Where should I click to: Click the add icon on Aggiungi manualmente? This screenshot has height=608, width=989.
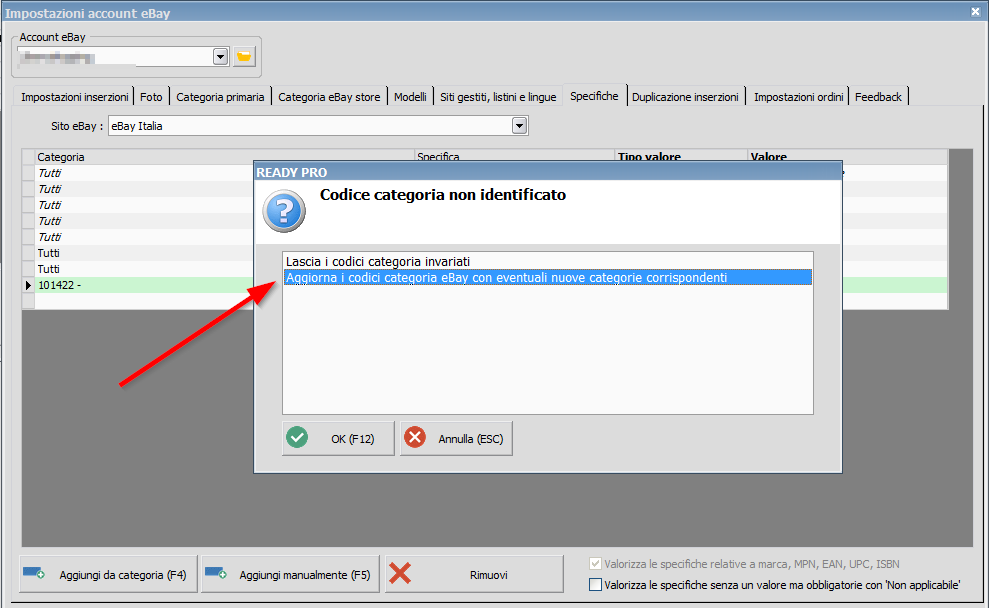216,573
